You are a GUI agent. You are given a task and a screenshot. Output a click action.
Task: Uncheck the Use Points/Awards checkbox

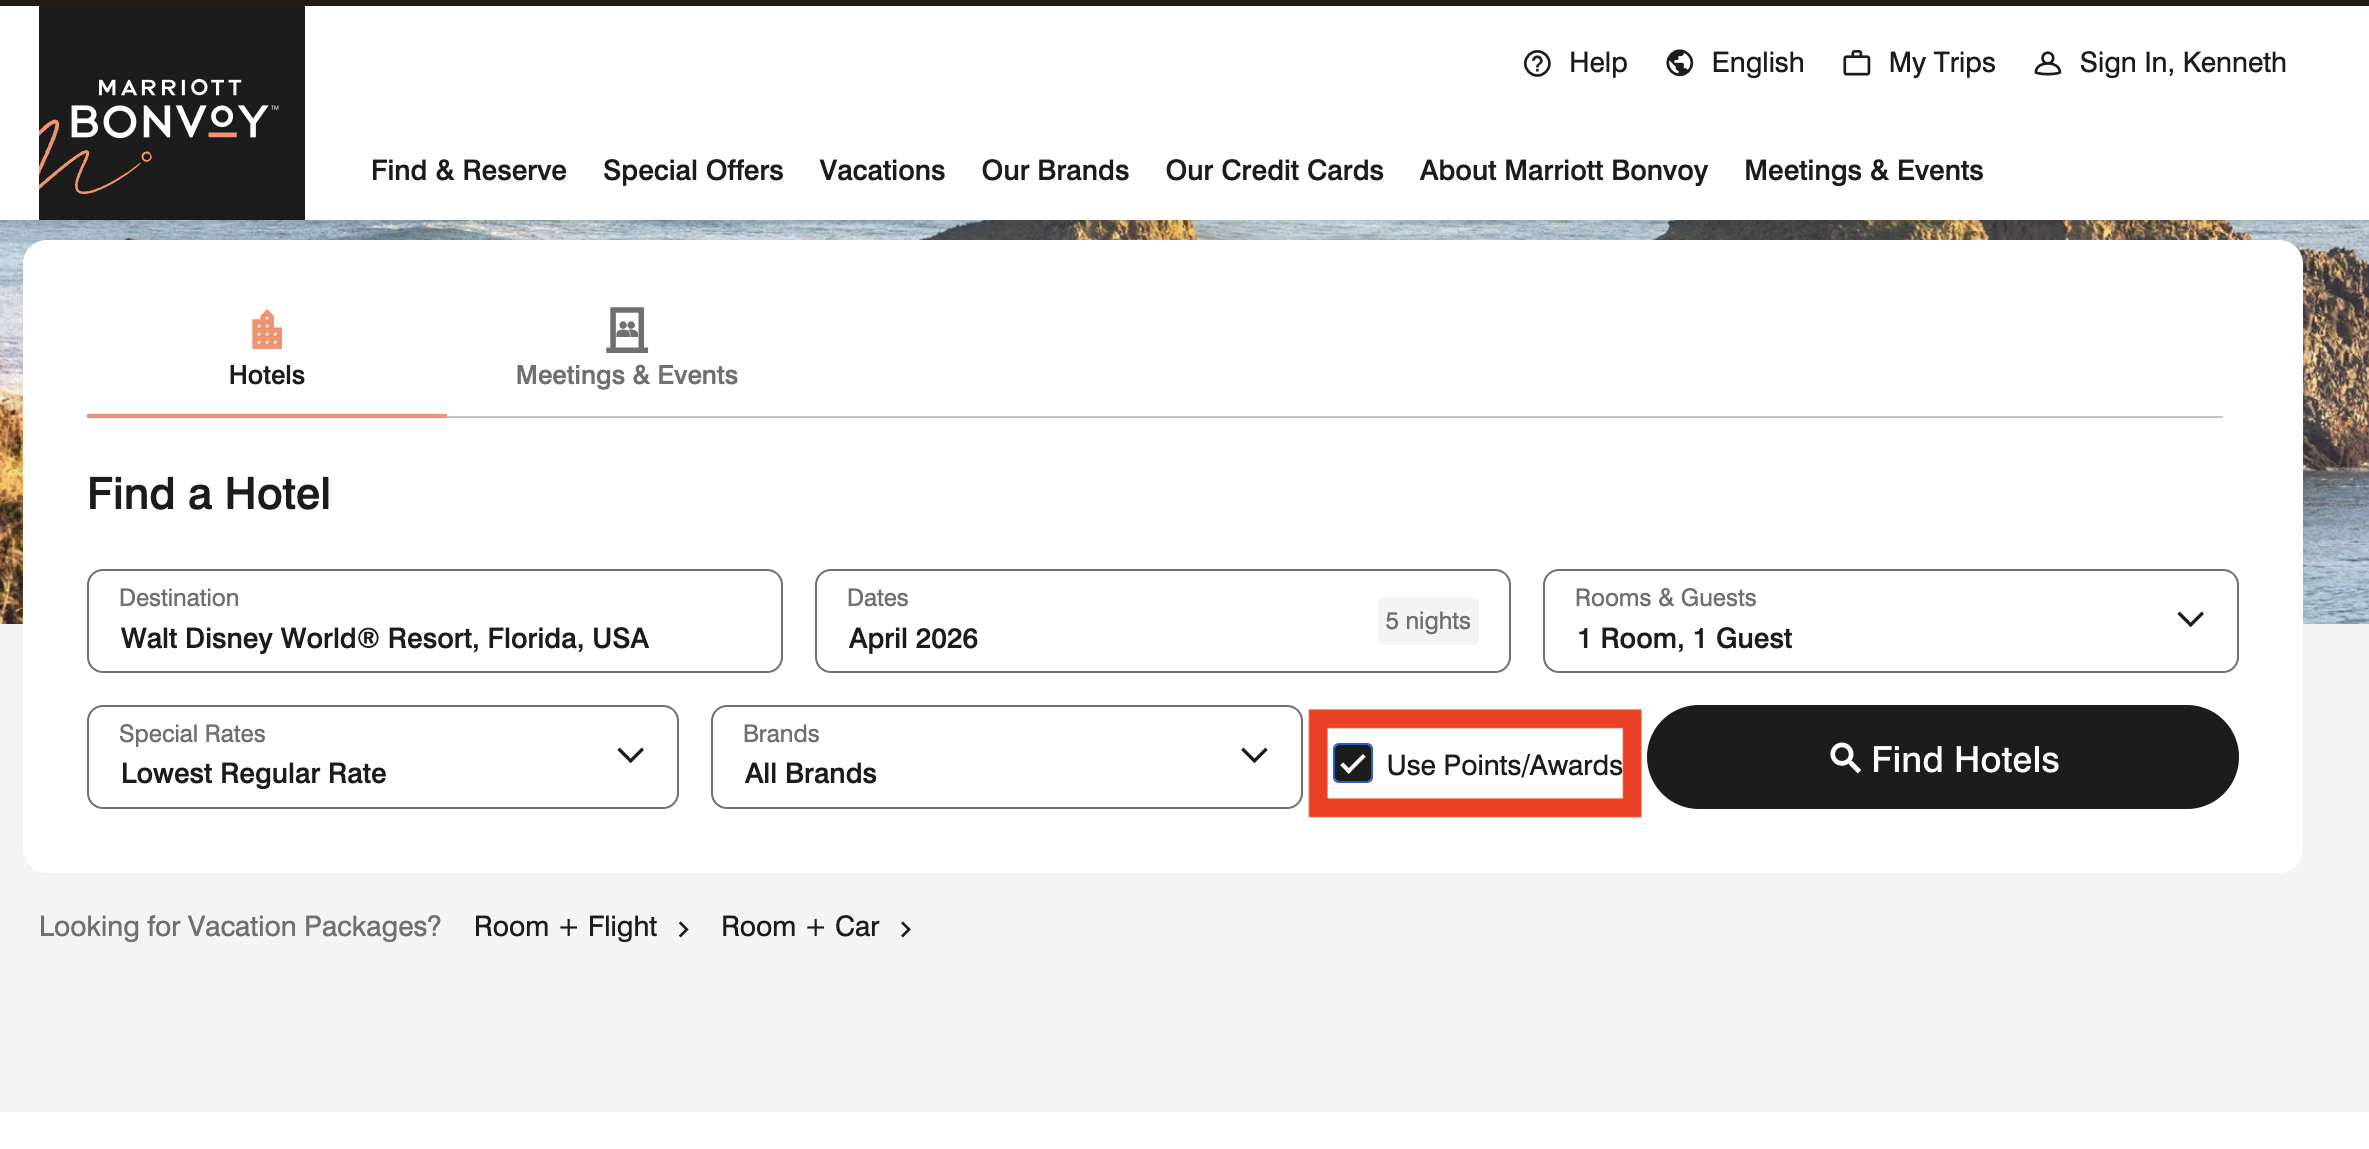[1352, 764]
